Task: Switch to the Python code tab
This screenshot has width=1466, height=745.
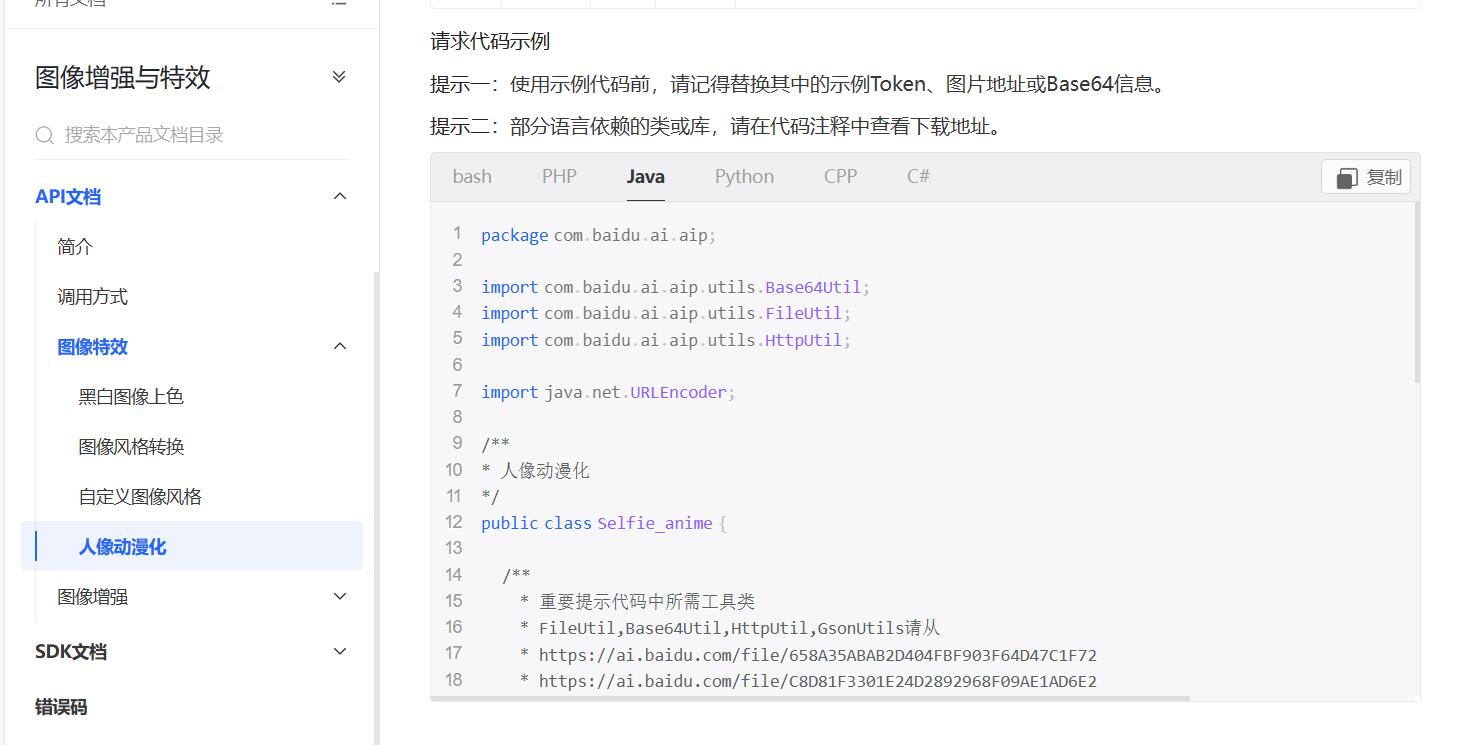Action: [744, 176]
